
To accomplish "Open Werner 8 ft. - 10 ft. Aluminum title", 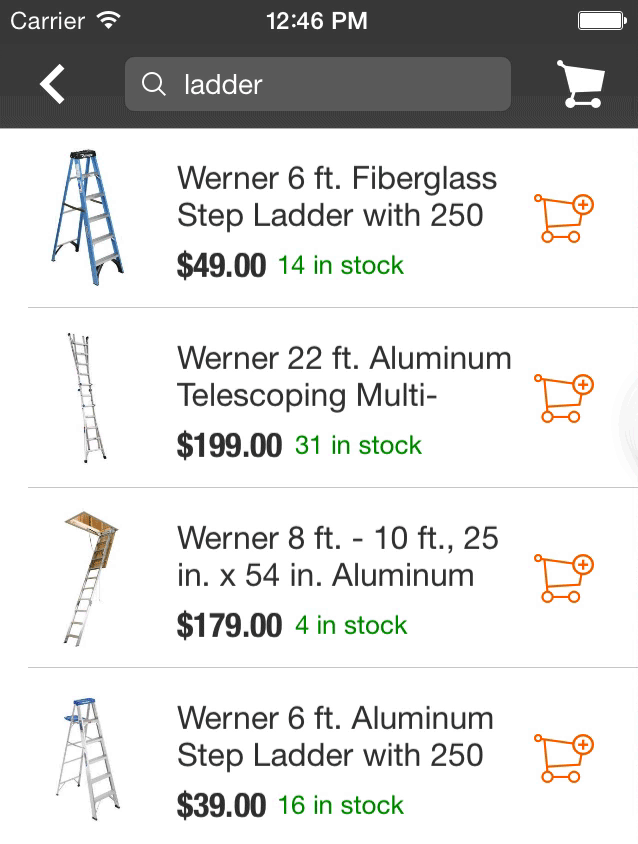I will [338, 557].
